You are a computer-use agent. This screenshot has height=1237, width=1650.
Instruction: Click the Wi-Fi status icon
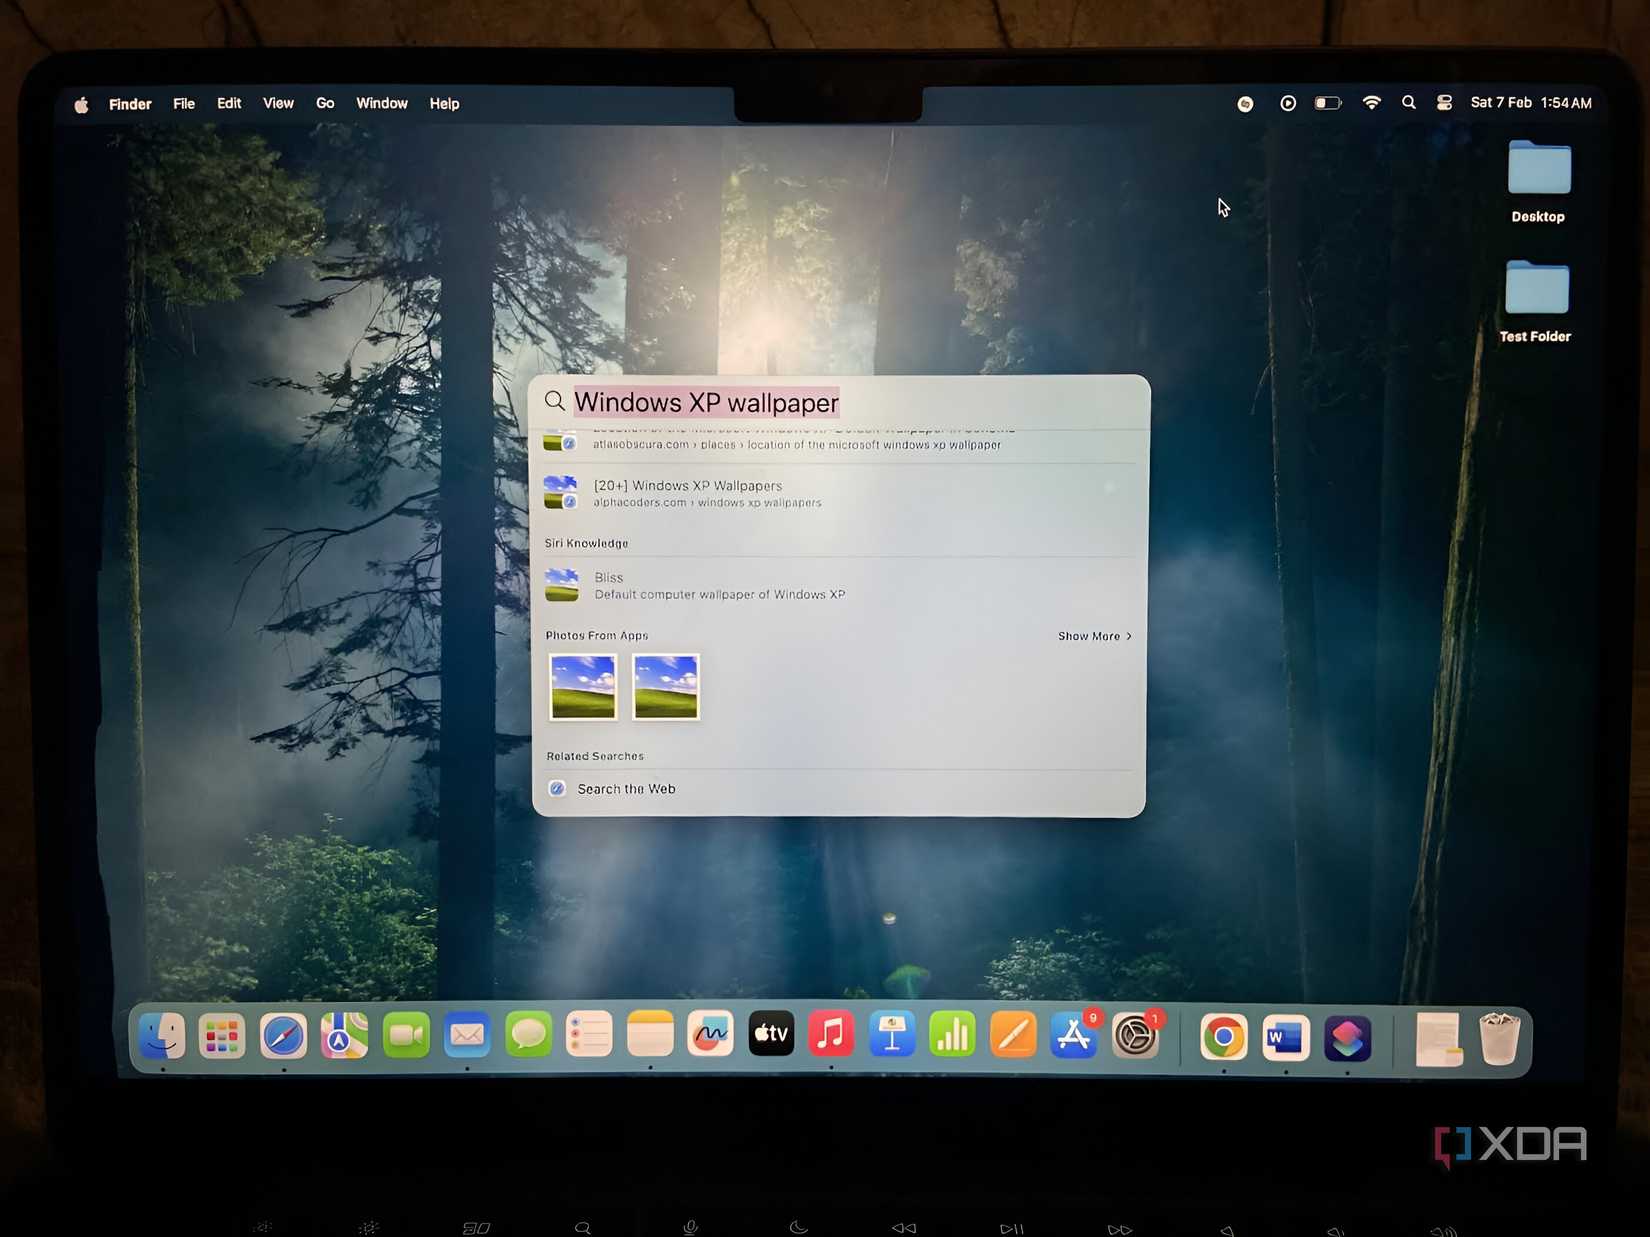pyautogui.click(x=1372, y=103)
